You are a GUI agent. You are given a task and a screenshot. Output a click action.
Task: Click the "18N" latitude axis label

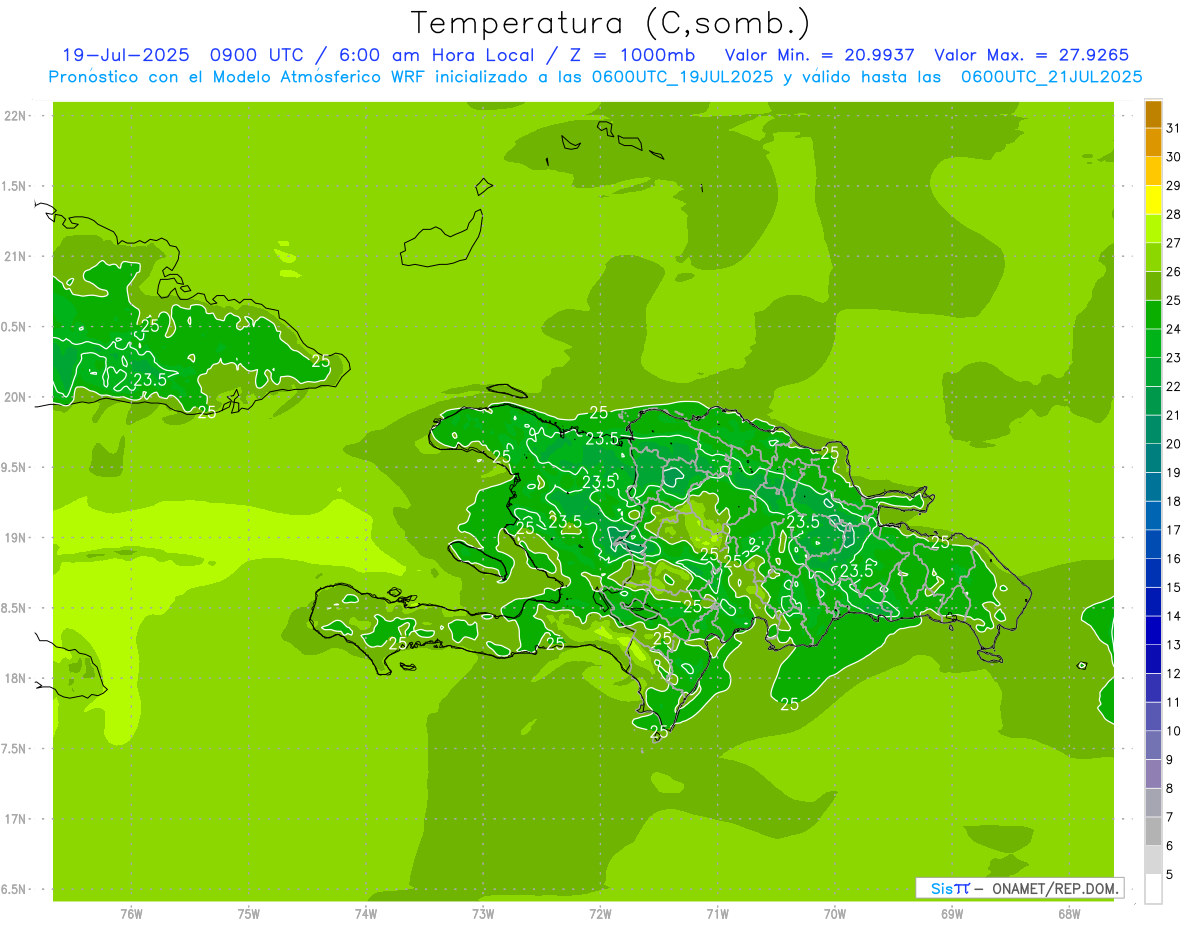(16, 678)
